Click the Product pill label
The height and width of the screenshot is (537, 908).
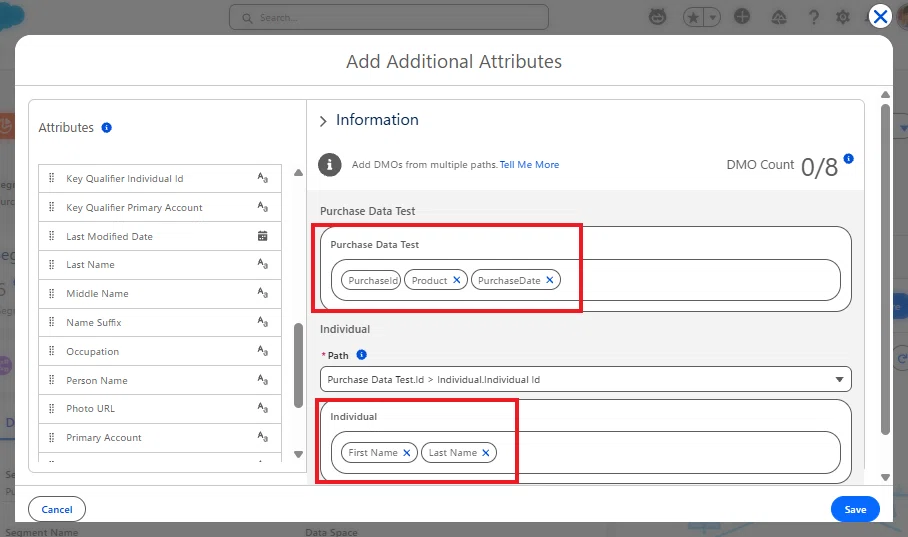click(429, 280)
